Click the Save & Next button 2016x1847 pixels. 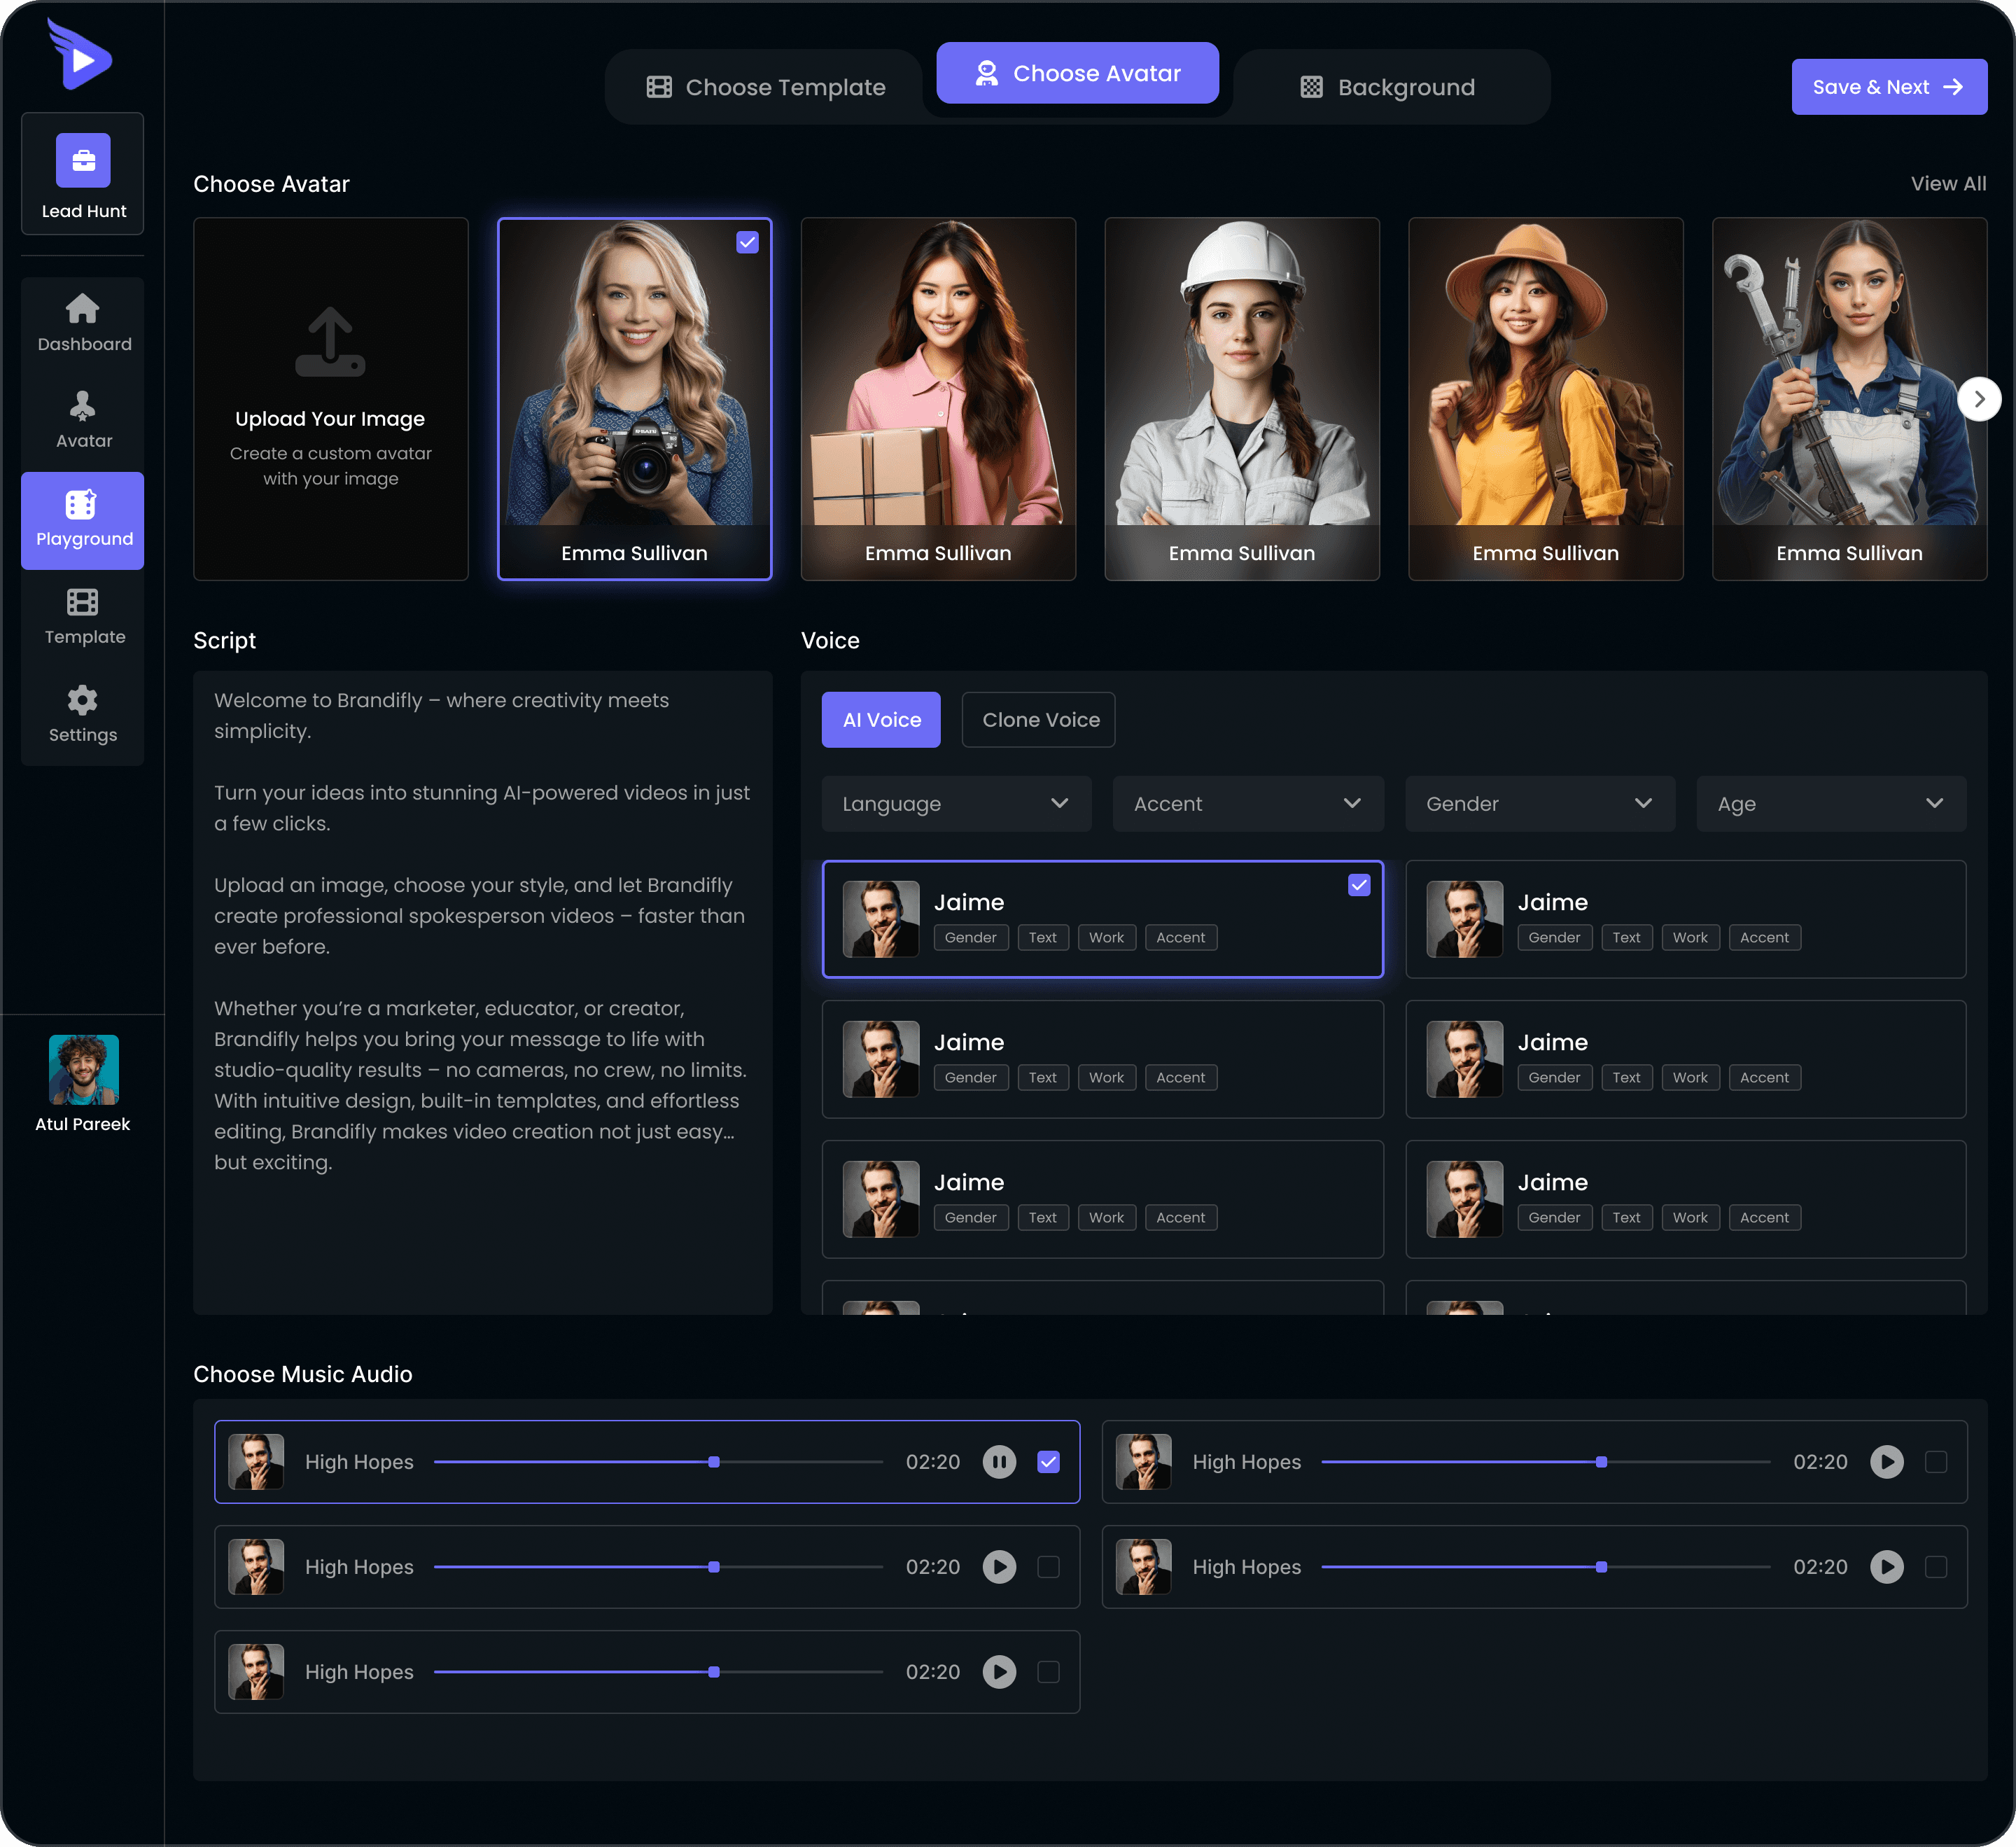point(1888,87)
